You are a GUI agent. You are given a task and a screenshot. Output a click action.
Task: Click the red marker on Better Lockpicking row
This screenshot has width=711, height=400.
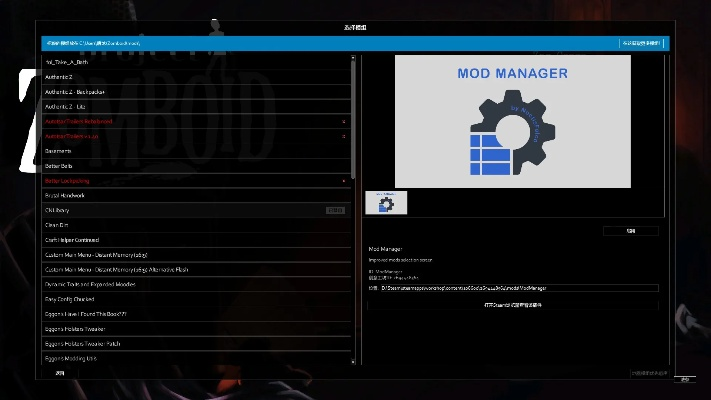coord(343,181)
